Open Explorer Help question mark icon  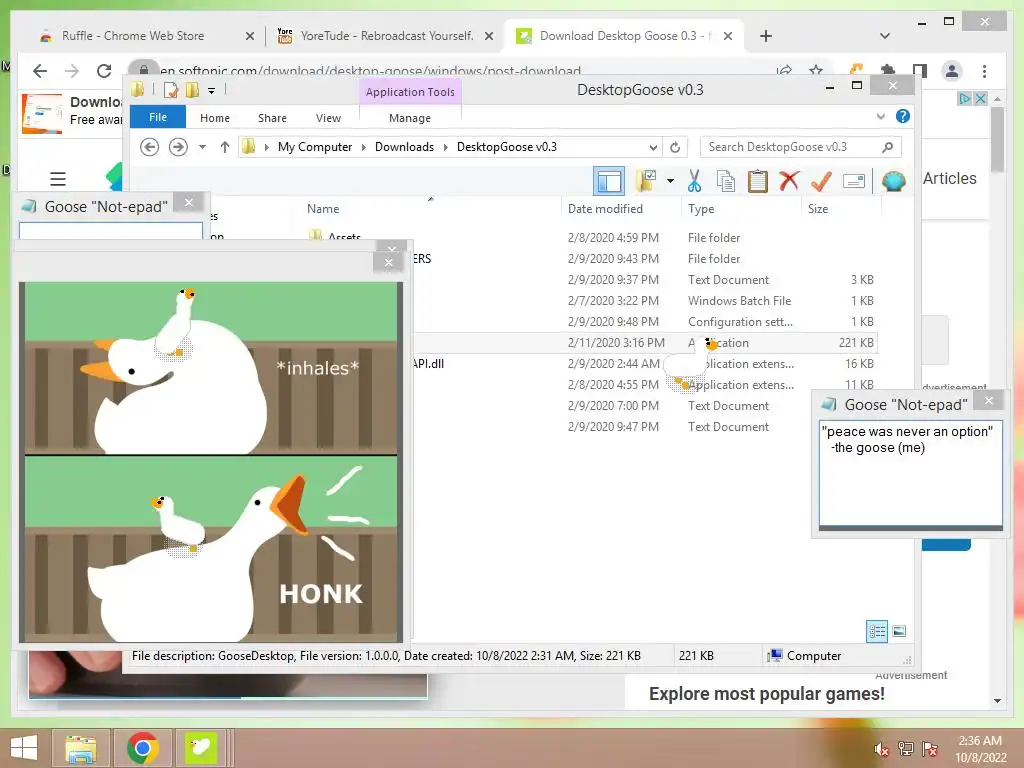coord(903,116)
